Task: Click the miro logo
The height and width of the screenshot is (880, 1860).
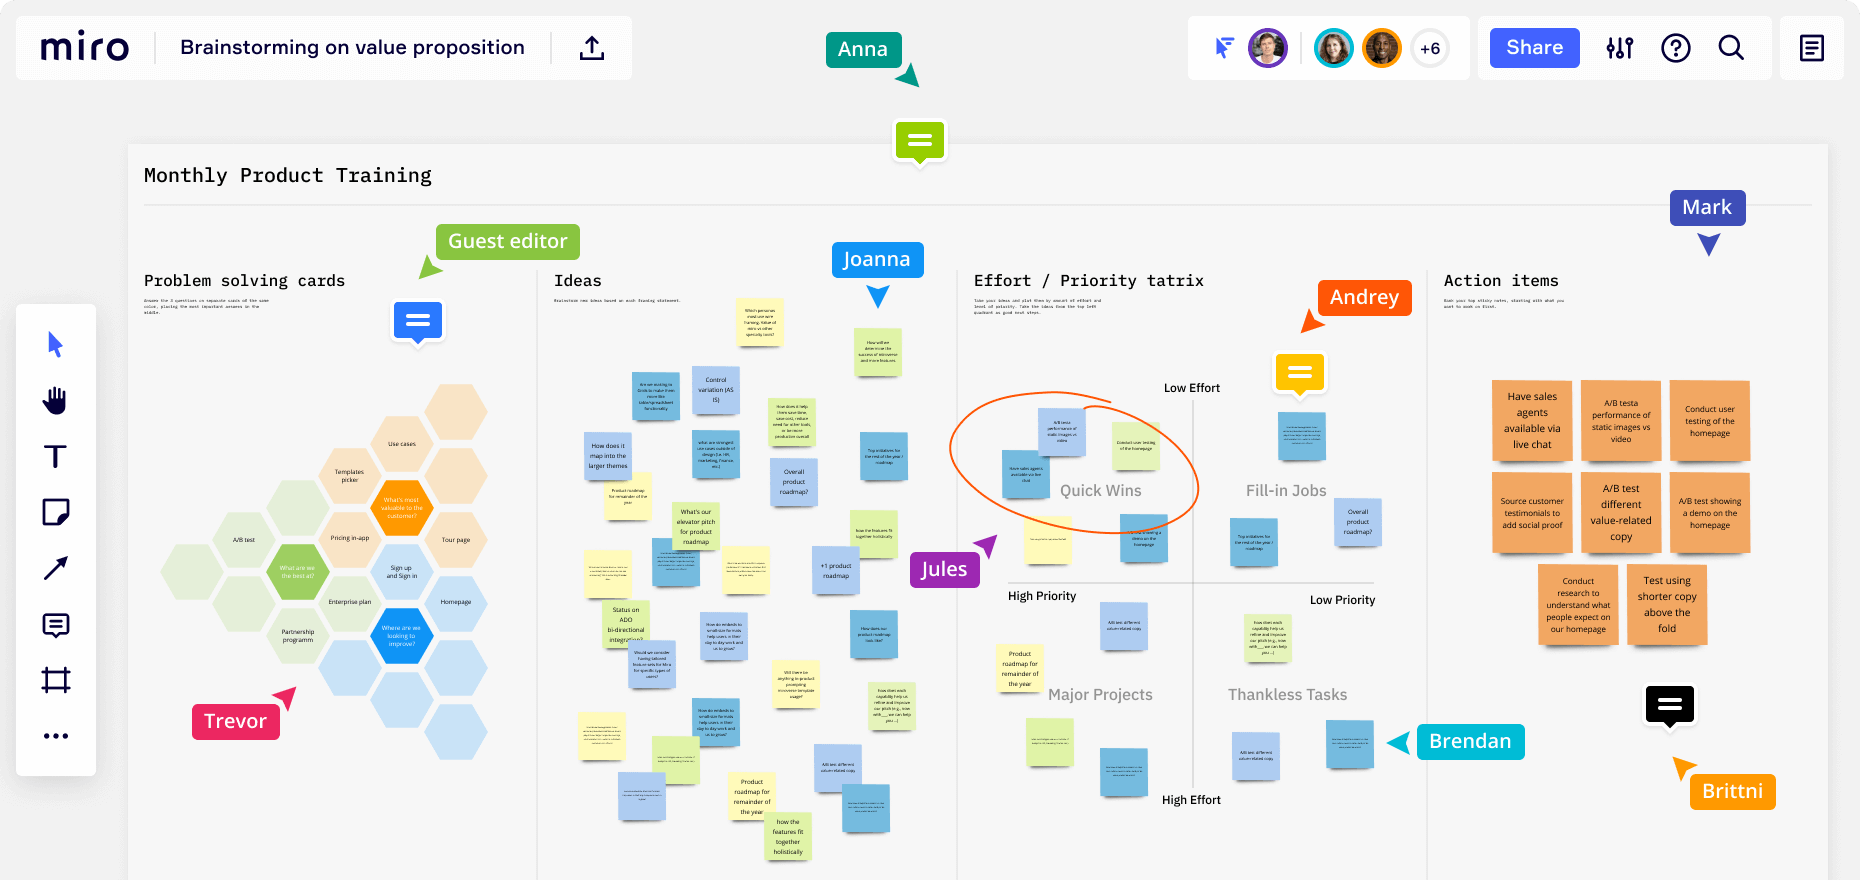Action: click(x=85, y=47)
